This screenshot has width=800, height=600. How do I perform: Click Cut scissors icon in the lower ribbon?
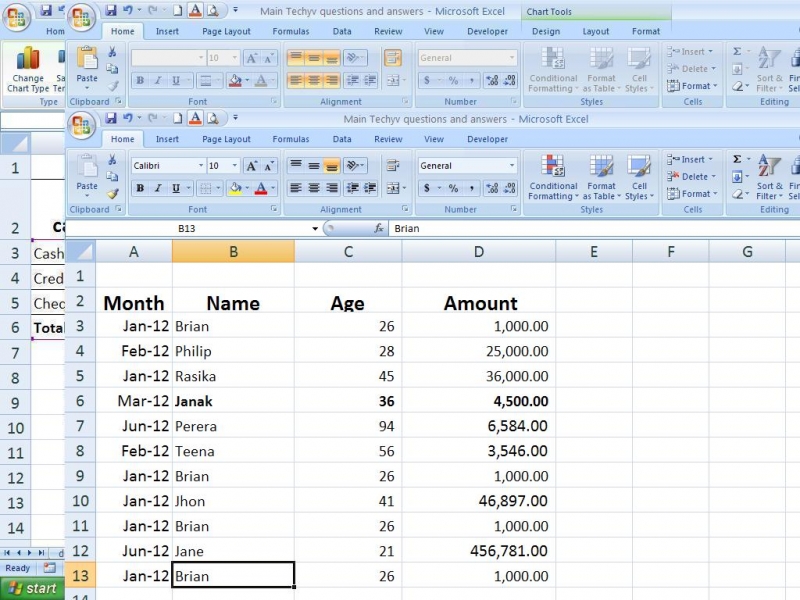pos(112,160)
